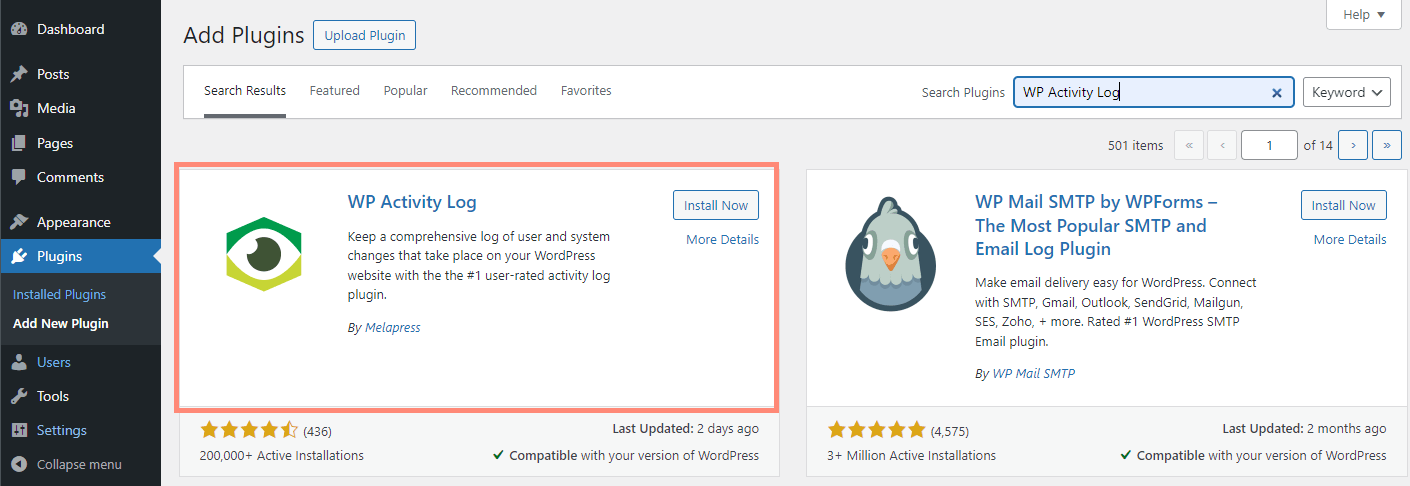
Task: Open the Tools menu item
Action: point(80,396)
